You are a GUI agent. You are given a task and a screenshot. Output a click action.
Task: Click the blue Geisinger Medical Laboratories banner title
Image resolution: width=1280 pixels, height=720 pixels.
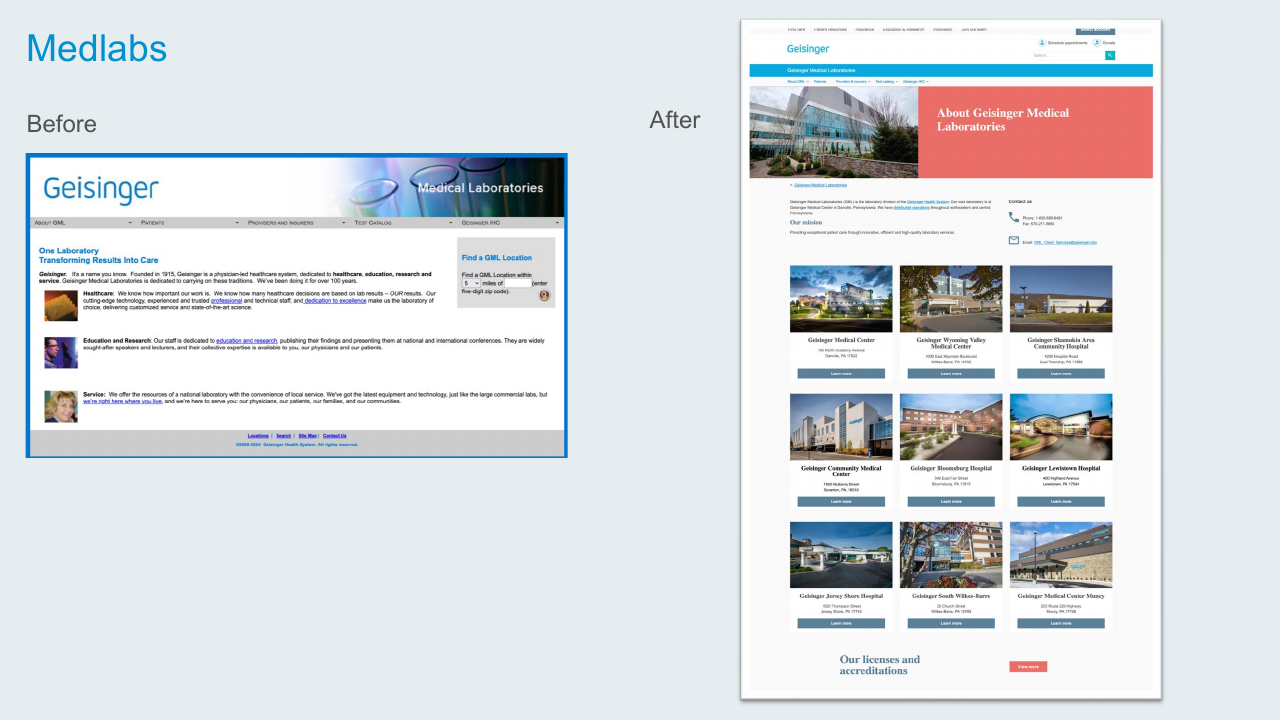(x=821, y=70)
